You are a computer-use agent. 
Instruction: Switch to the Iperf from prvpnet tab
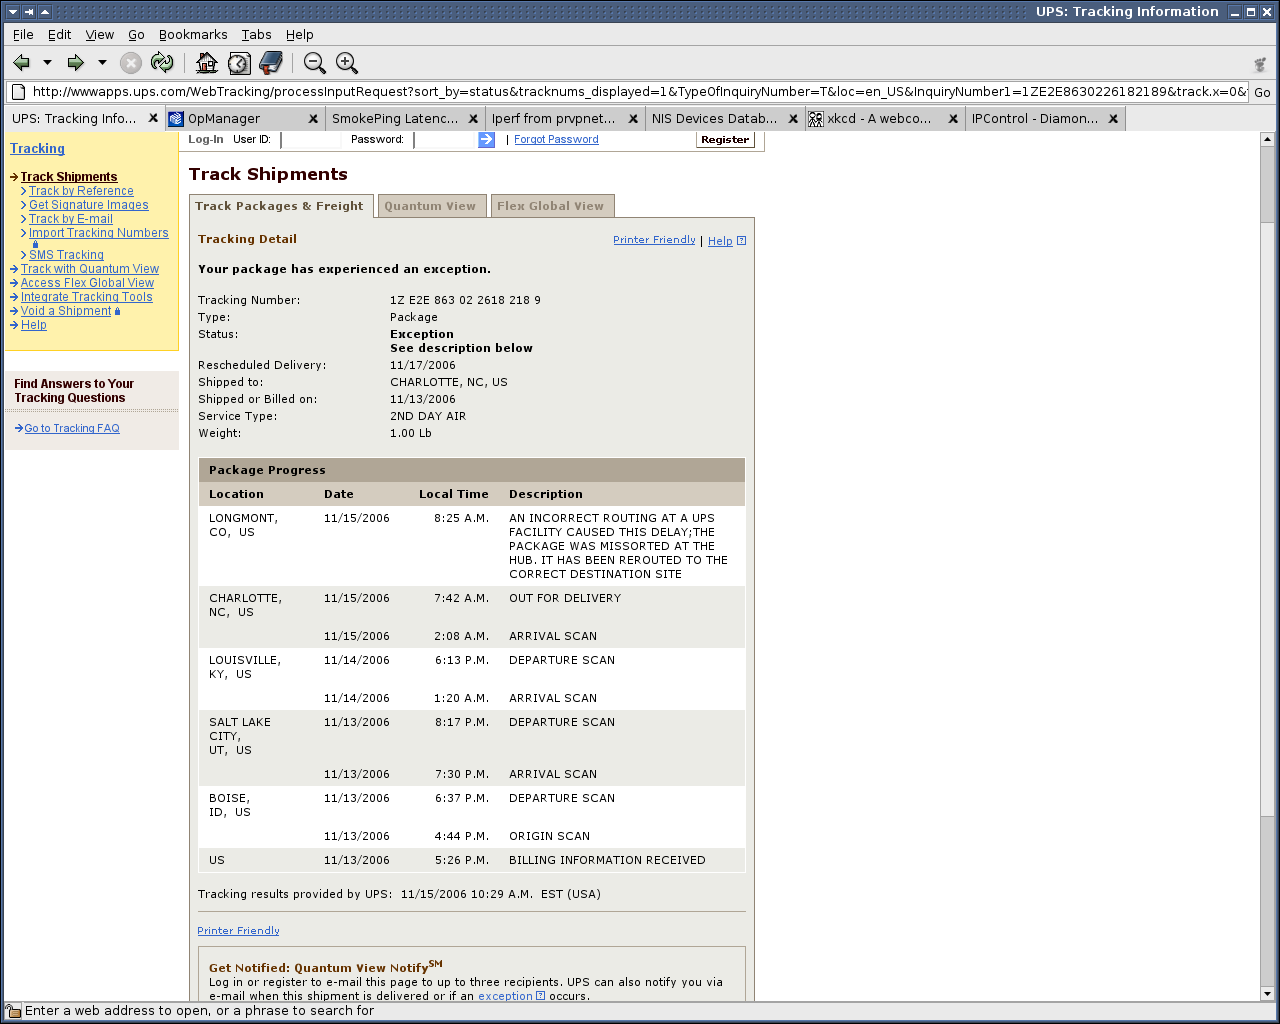(565, 118)
